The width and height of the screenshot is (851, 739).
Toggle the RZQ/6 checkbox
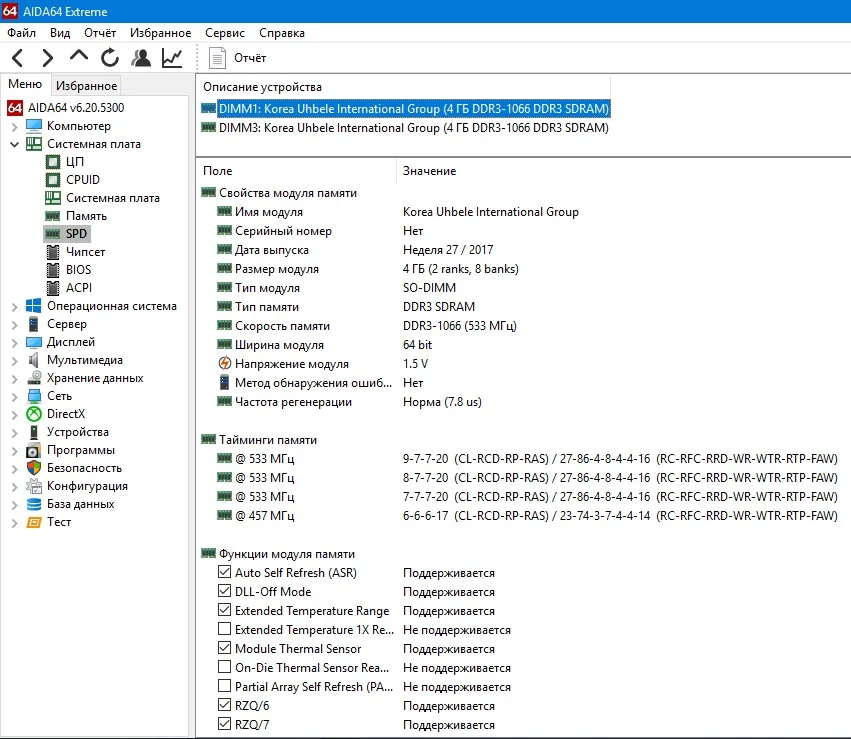tap(224, 705)
